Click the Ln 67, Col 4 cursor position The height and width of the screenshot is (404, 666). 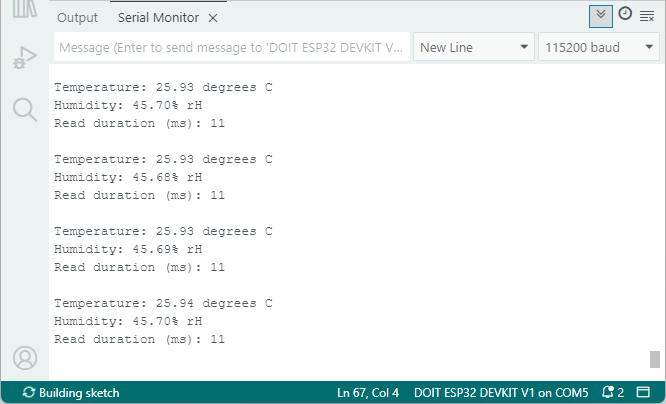(x=368, y=393)
